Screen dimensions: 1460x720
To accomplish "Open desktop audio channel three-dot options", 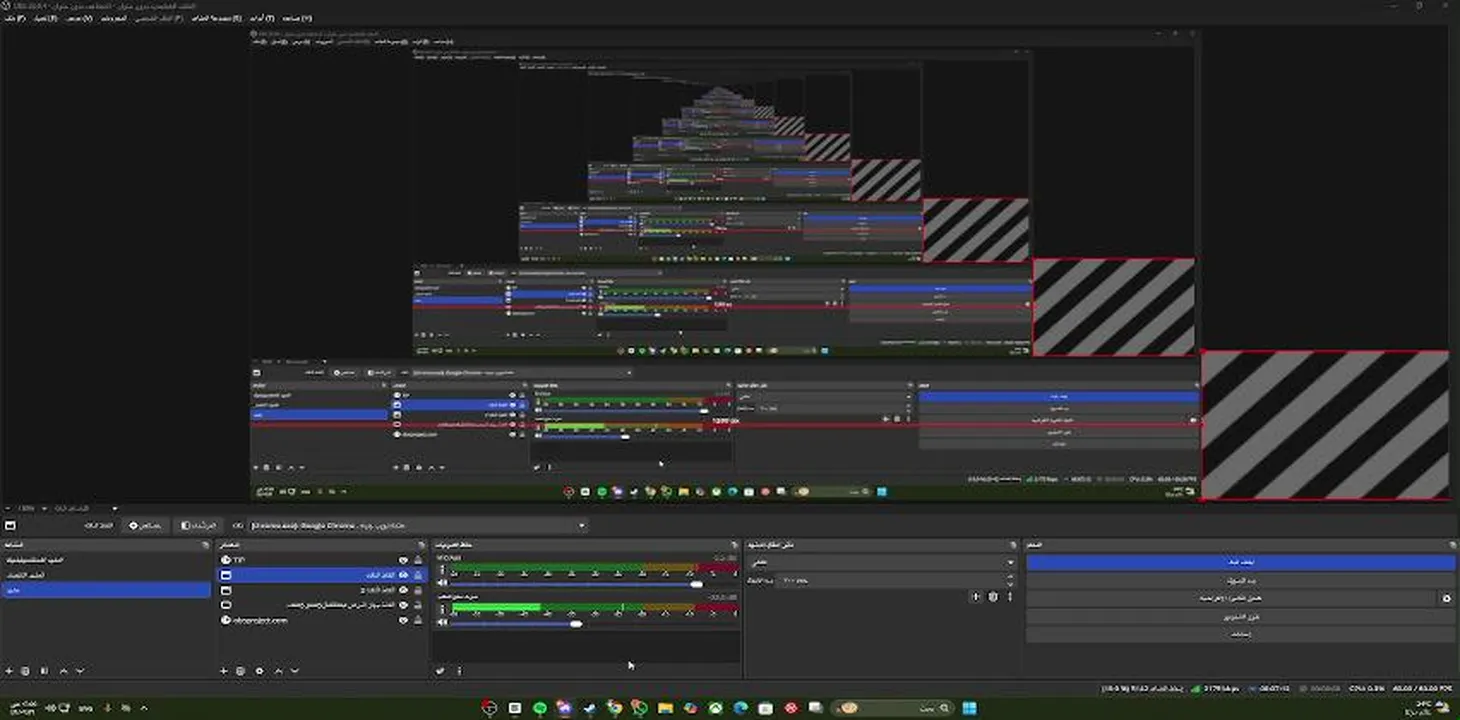I will (442, 608).
